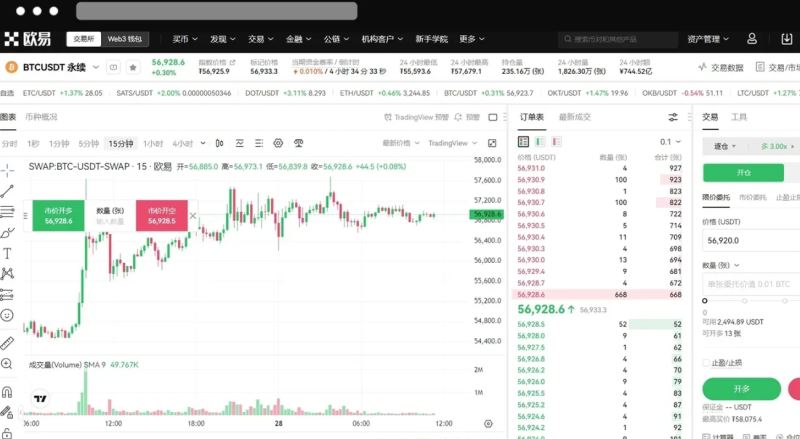
Task: Open order book settings slider icon
Action: (673, 117)
